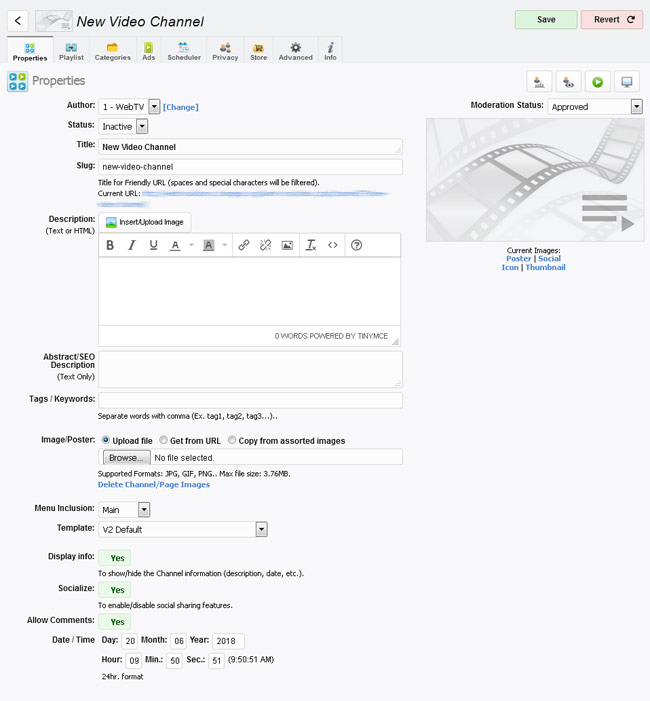Viewport: 650px width, 701px height.
Task: Click the Month field showing 06
Action: [178, 641]
